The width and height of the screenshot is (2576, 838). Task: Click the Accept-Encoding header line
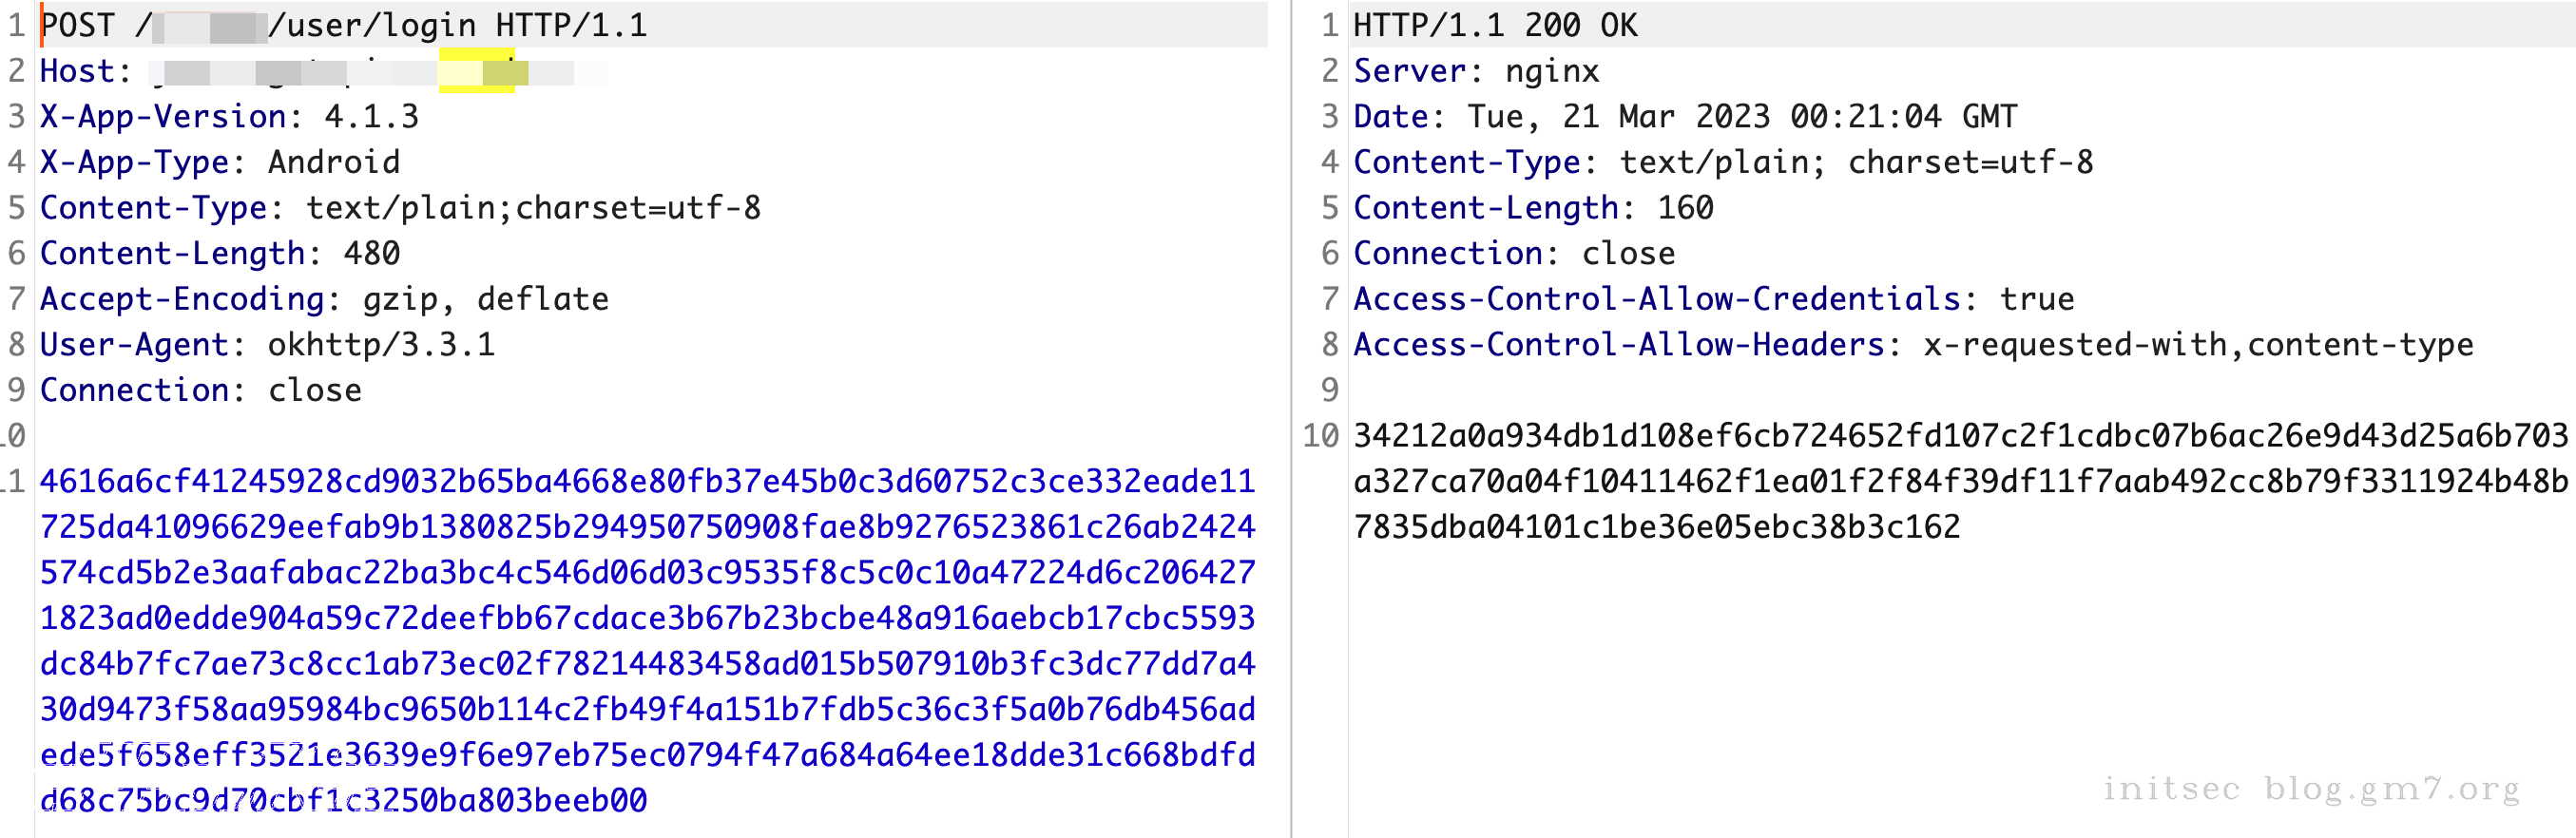coord(324,299)
